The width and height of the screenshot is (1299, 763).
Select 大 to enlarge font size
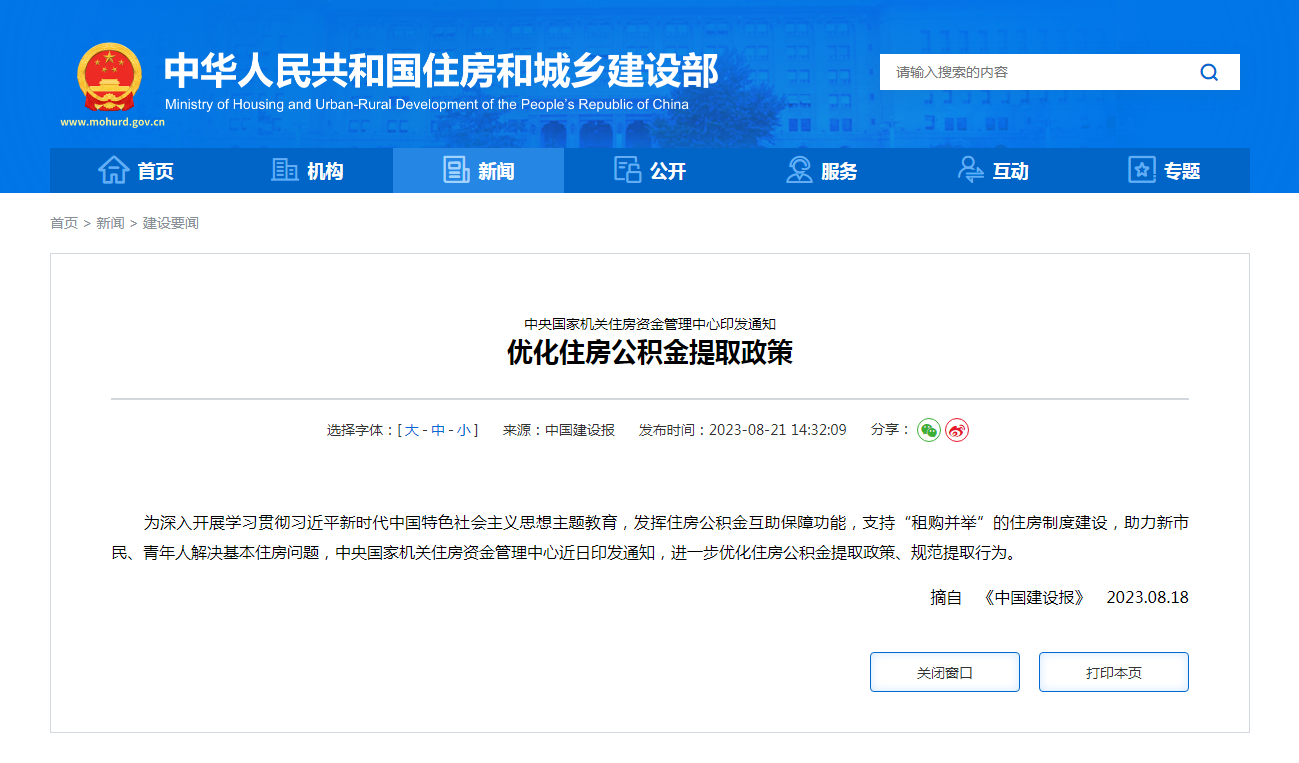(x=413, y=430)
